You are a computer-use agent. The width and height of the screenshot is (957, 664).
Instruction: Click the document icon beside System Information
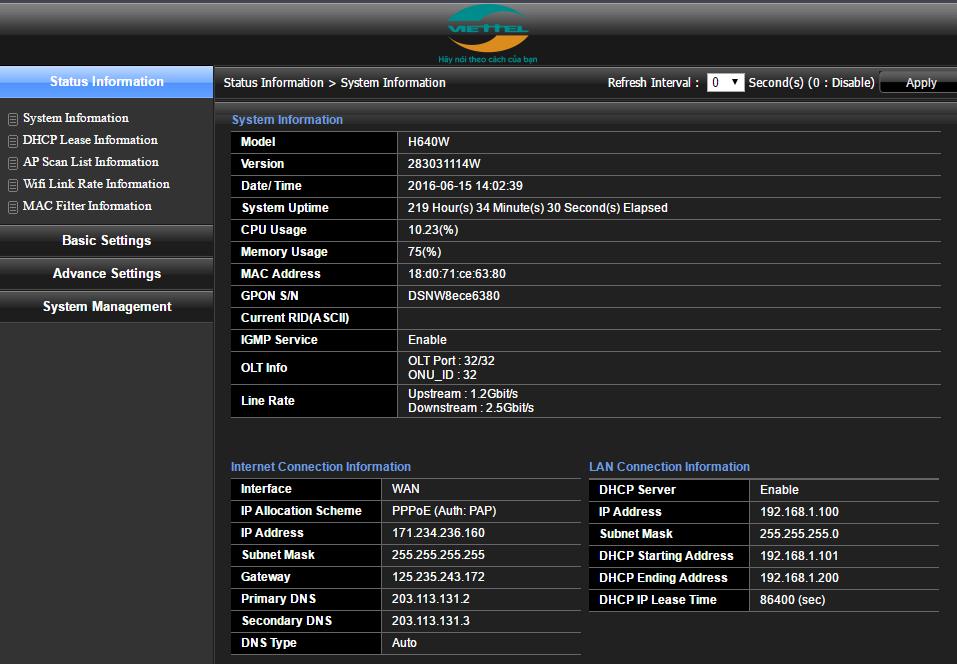point(13,119)
